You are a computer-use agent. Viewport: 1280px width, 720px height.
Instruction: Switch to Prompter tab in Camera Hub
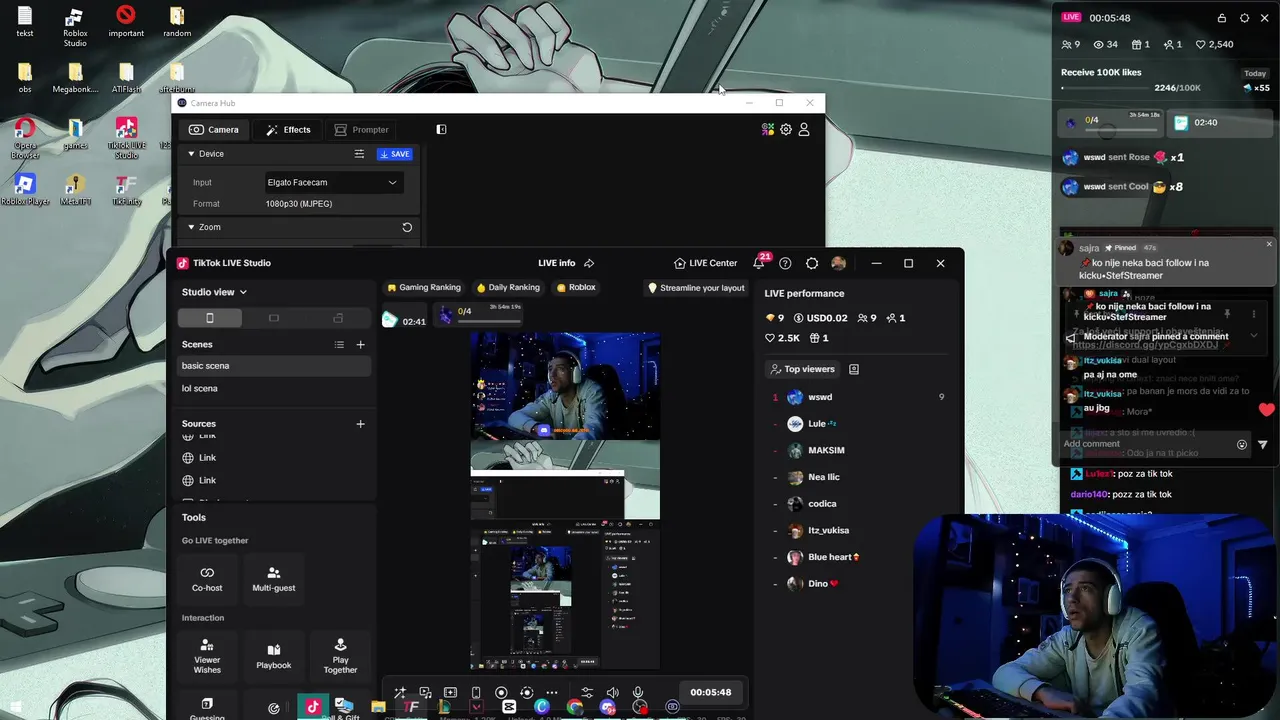362,129
